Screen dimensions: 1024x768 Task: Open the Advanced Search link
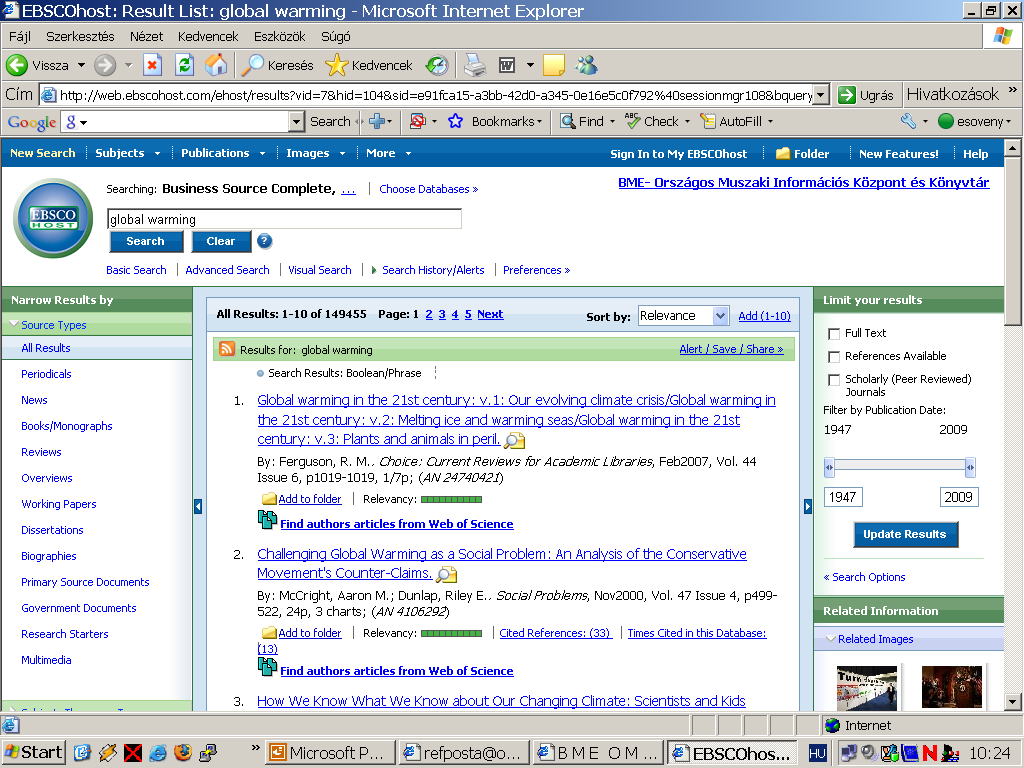(x=227, y=270)
